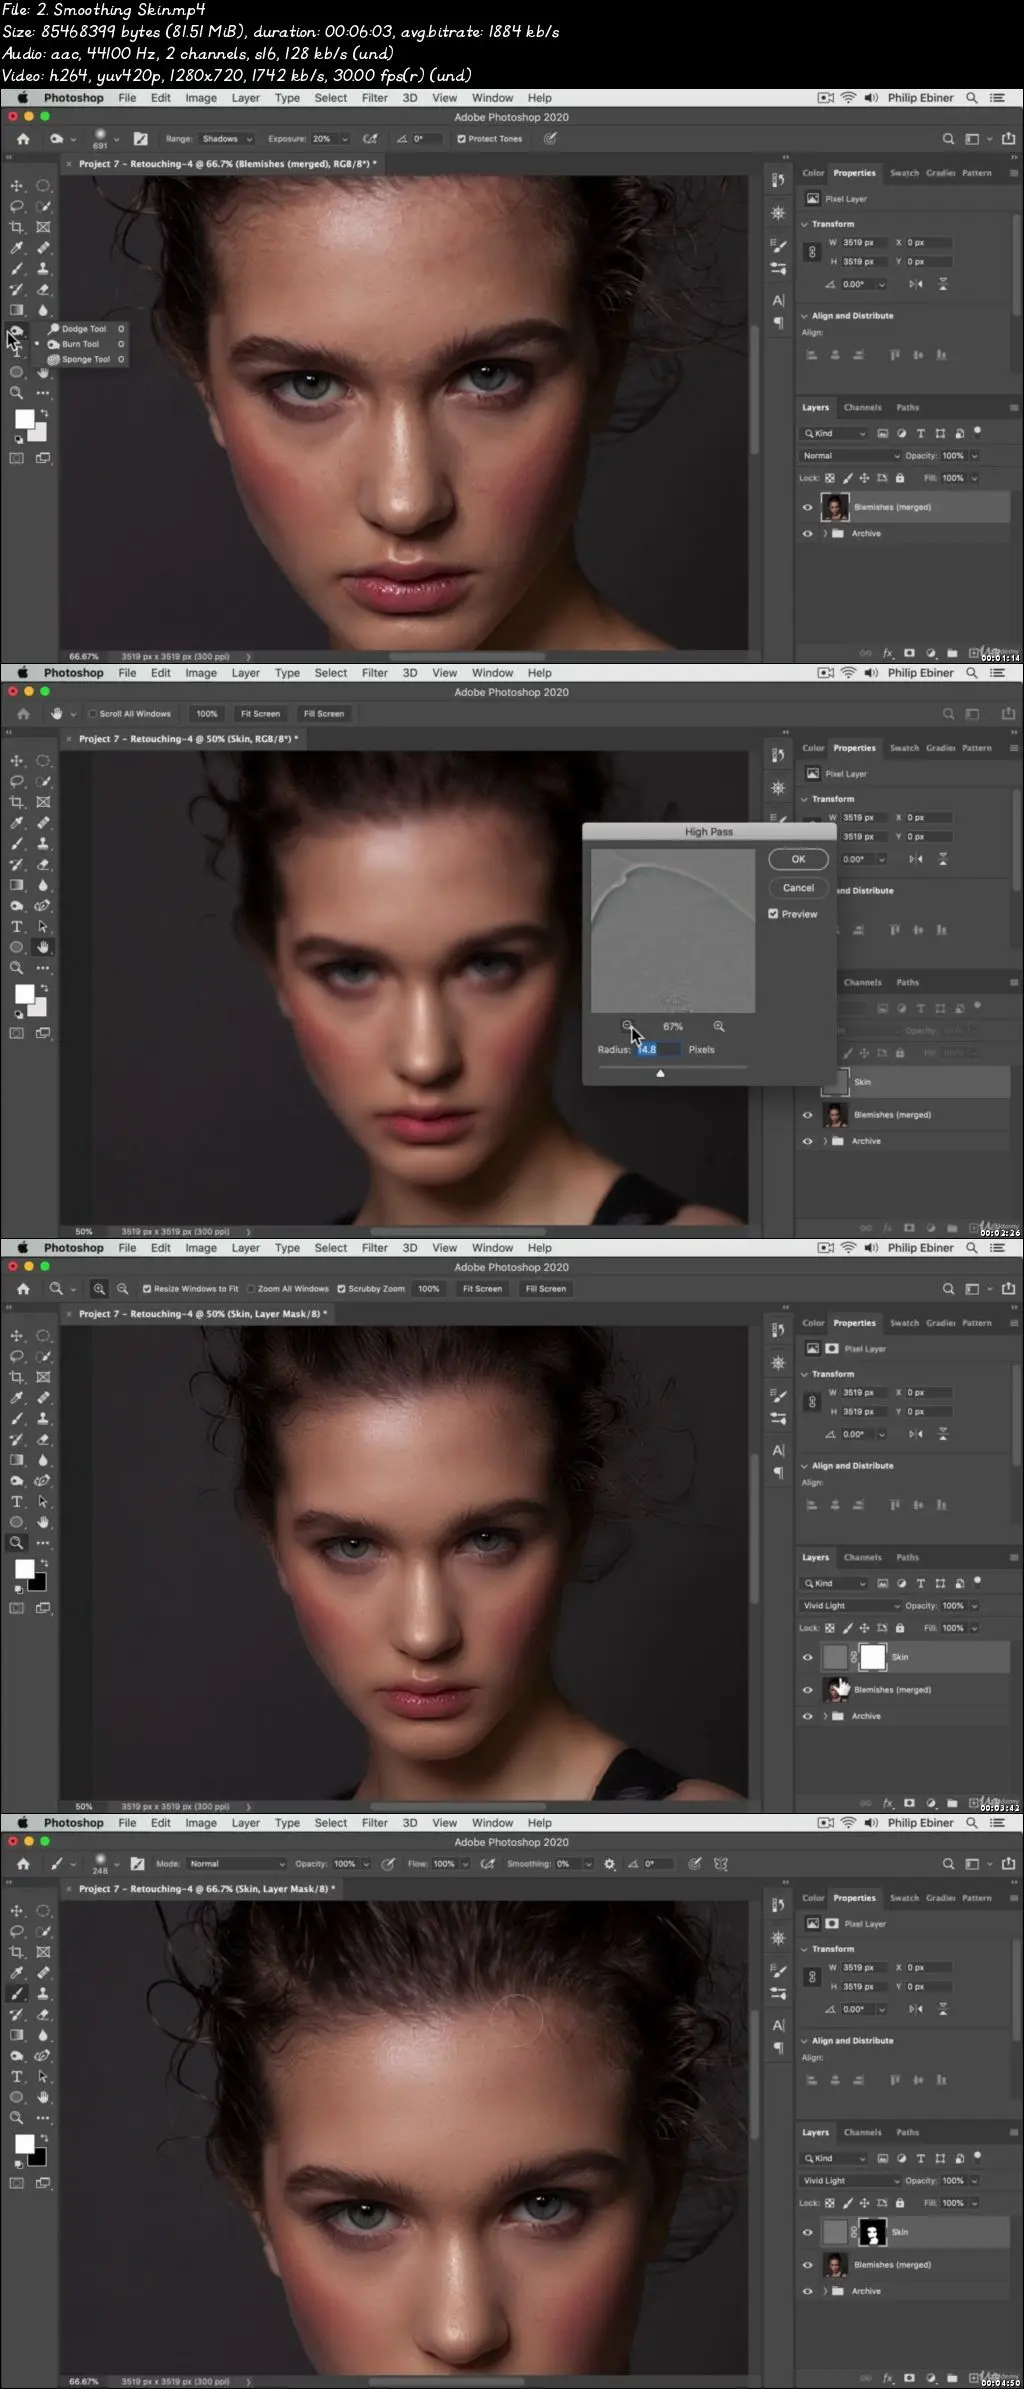The image size is (1024, 2389).
Task: Open brush Mode Normal dropdown in Brush options
Action: point(236,1864)
